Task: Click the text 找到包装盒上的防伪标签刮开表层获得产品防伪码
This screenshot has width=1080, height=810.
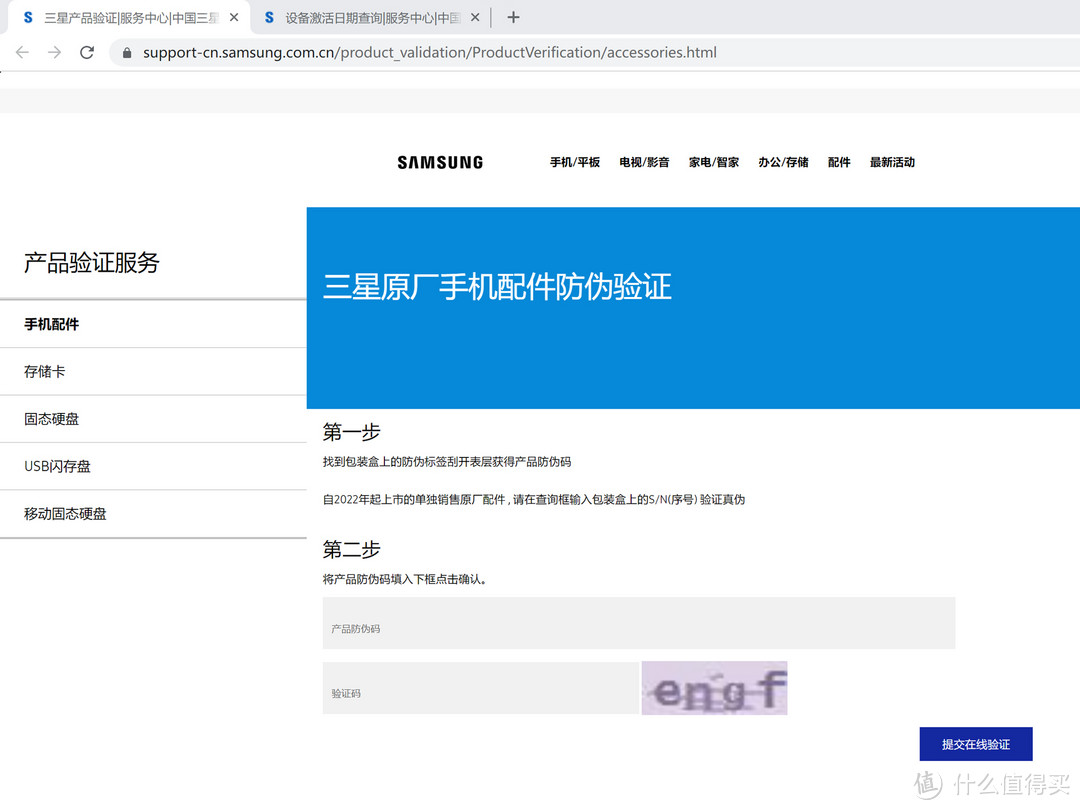Action: (x=447, y=462)
